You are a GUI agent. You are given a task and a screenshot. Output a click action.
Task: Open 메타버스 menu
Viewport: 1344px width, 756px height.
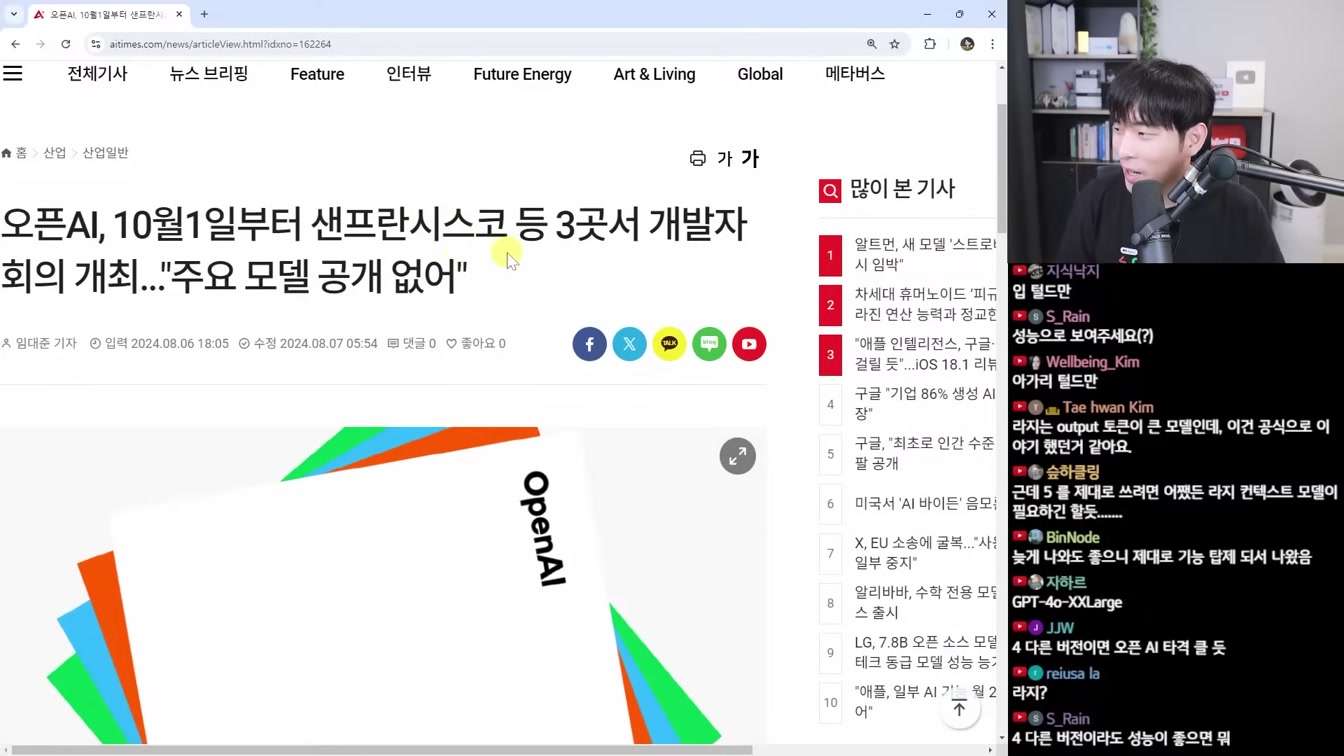click(x=855, y=74)
